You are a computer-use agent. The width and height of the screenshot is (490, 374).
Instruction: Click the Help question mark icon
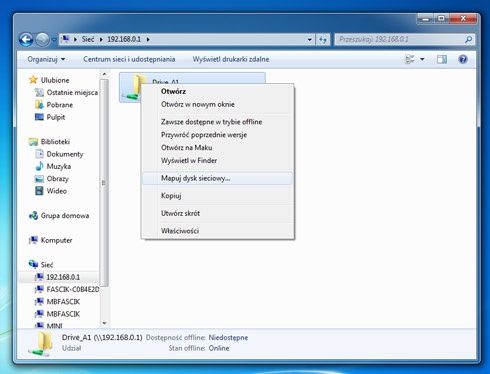463,59
